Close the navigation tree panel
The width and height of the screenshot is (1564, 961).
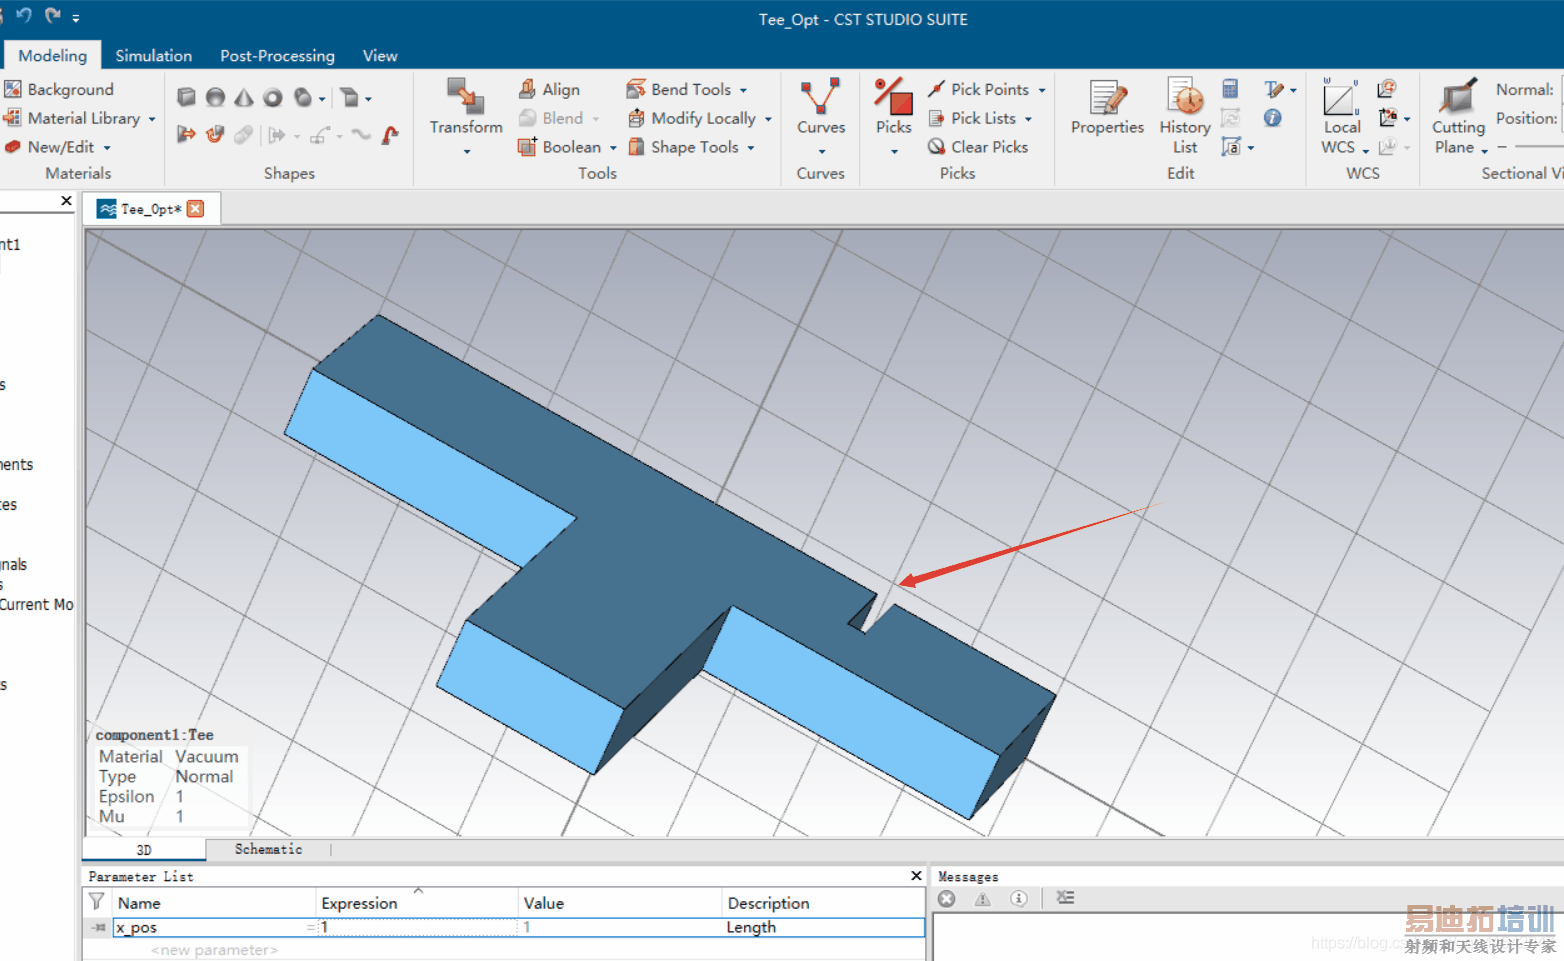pyautogui.click(x=66, y=201)
